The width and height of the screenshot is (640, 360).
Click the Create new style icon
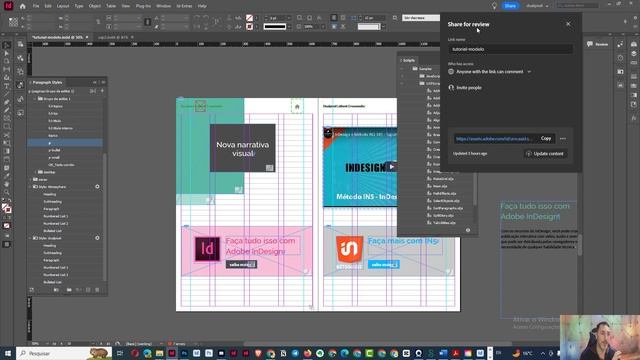(x=88, y=290)
